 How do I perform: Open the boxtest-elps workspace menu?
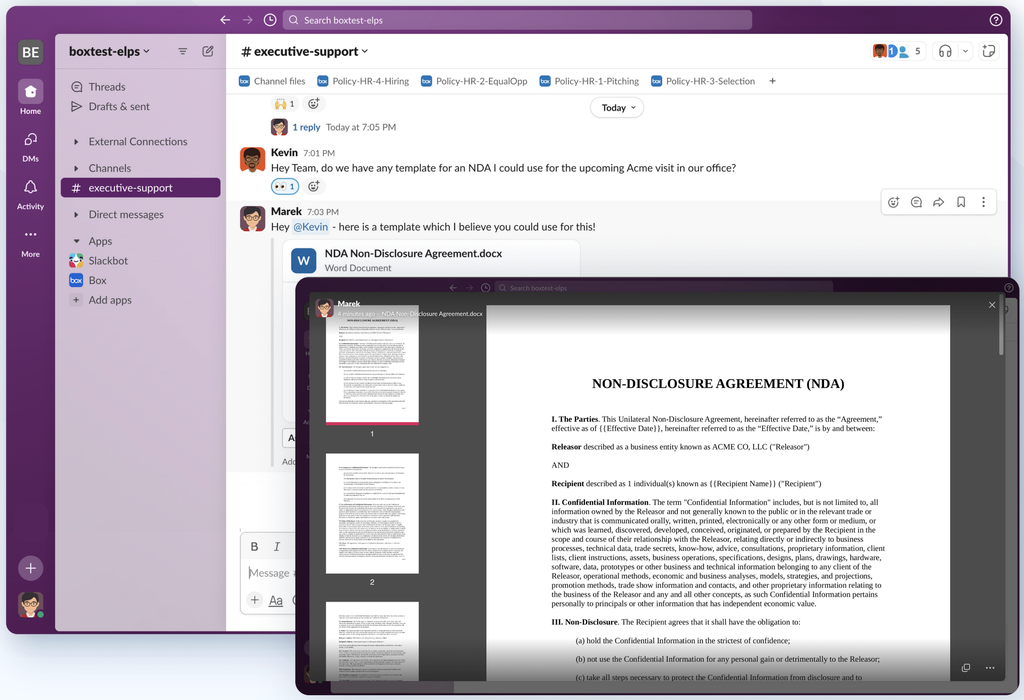tap(109, 51)
